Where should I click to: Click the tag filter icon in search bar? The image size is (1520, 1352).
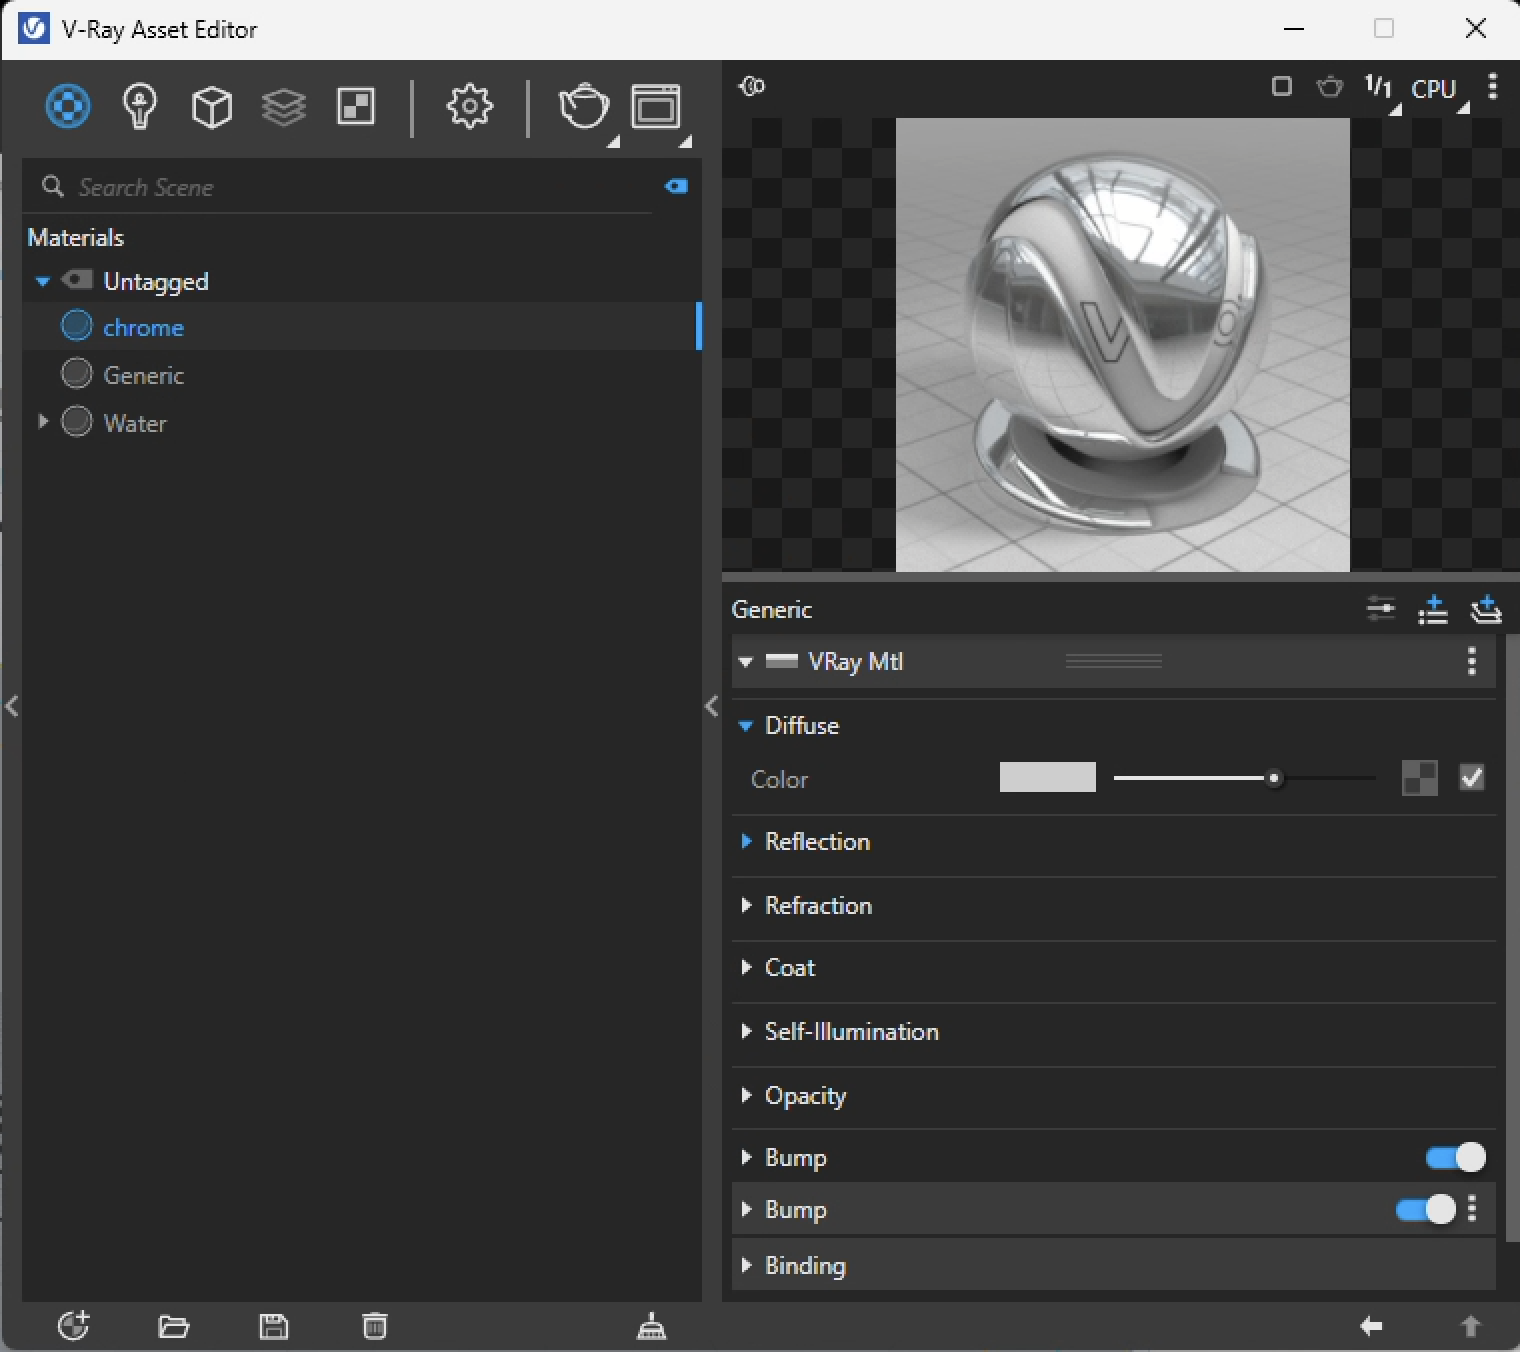click(x=676, y=186)
